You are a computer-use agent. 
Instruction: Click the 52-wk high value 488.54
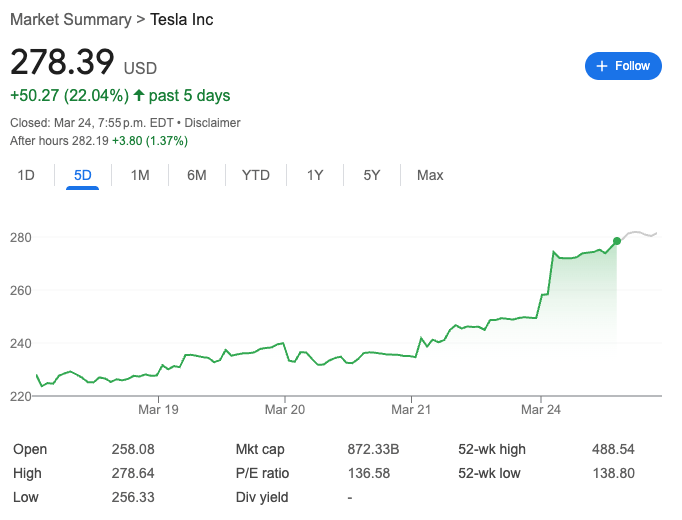pos(613,449)
